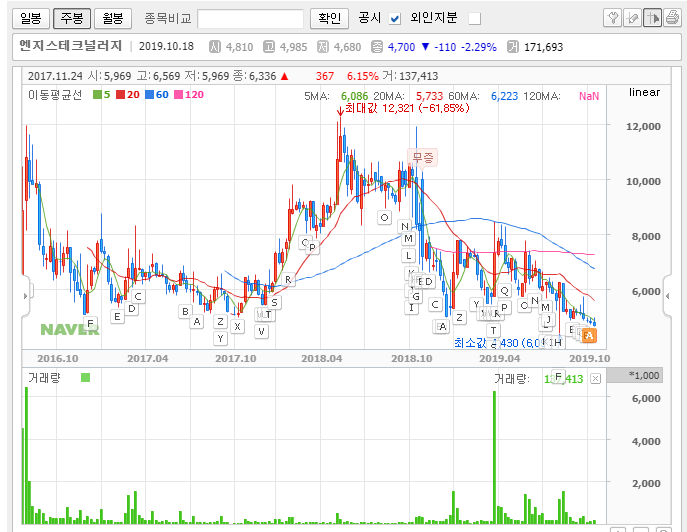This screenshot has width=687, height=532.
Task: Click the pink 120-day MA swatch
Action: (178, 95)
